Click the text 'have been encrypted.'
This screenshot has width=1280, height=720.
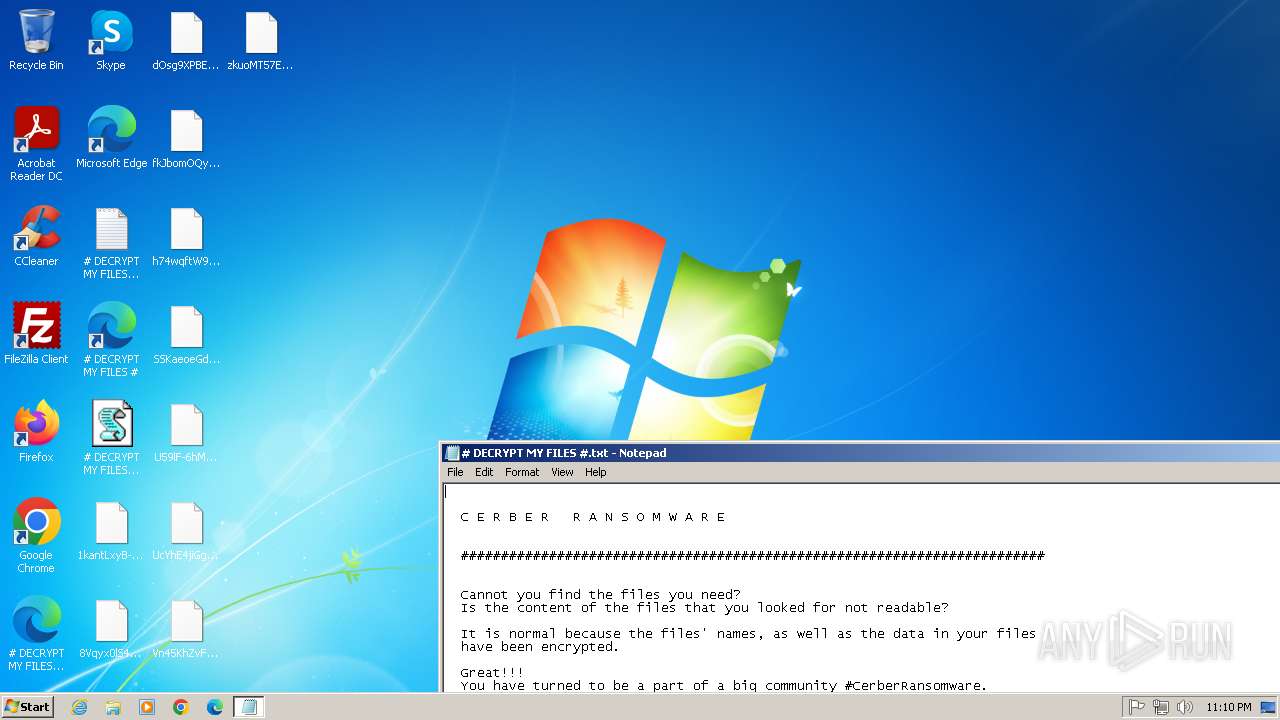pyautogui.click(x=540, y=647)
